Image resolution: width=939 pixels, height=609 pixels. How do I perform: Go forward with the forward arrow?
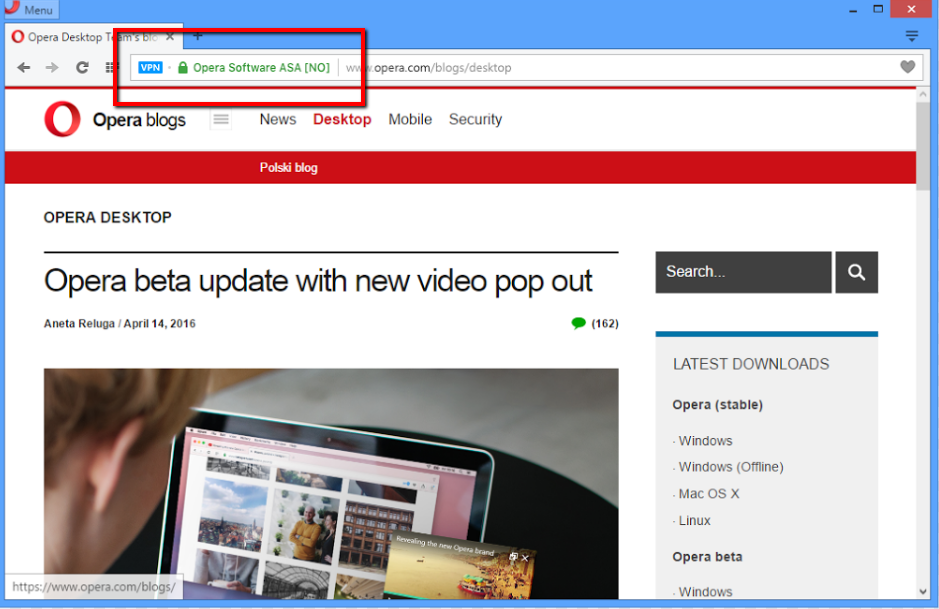tap(52, 68)
